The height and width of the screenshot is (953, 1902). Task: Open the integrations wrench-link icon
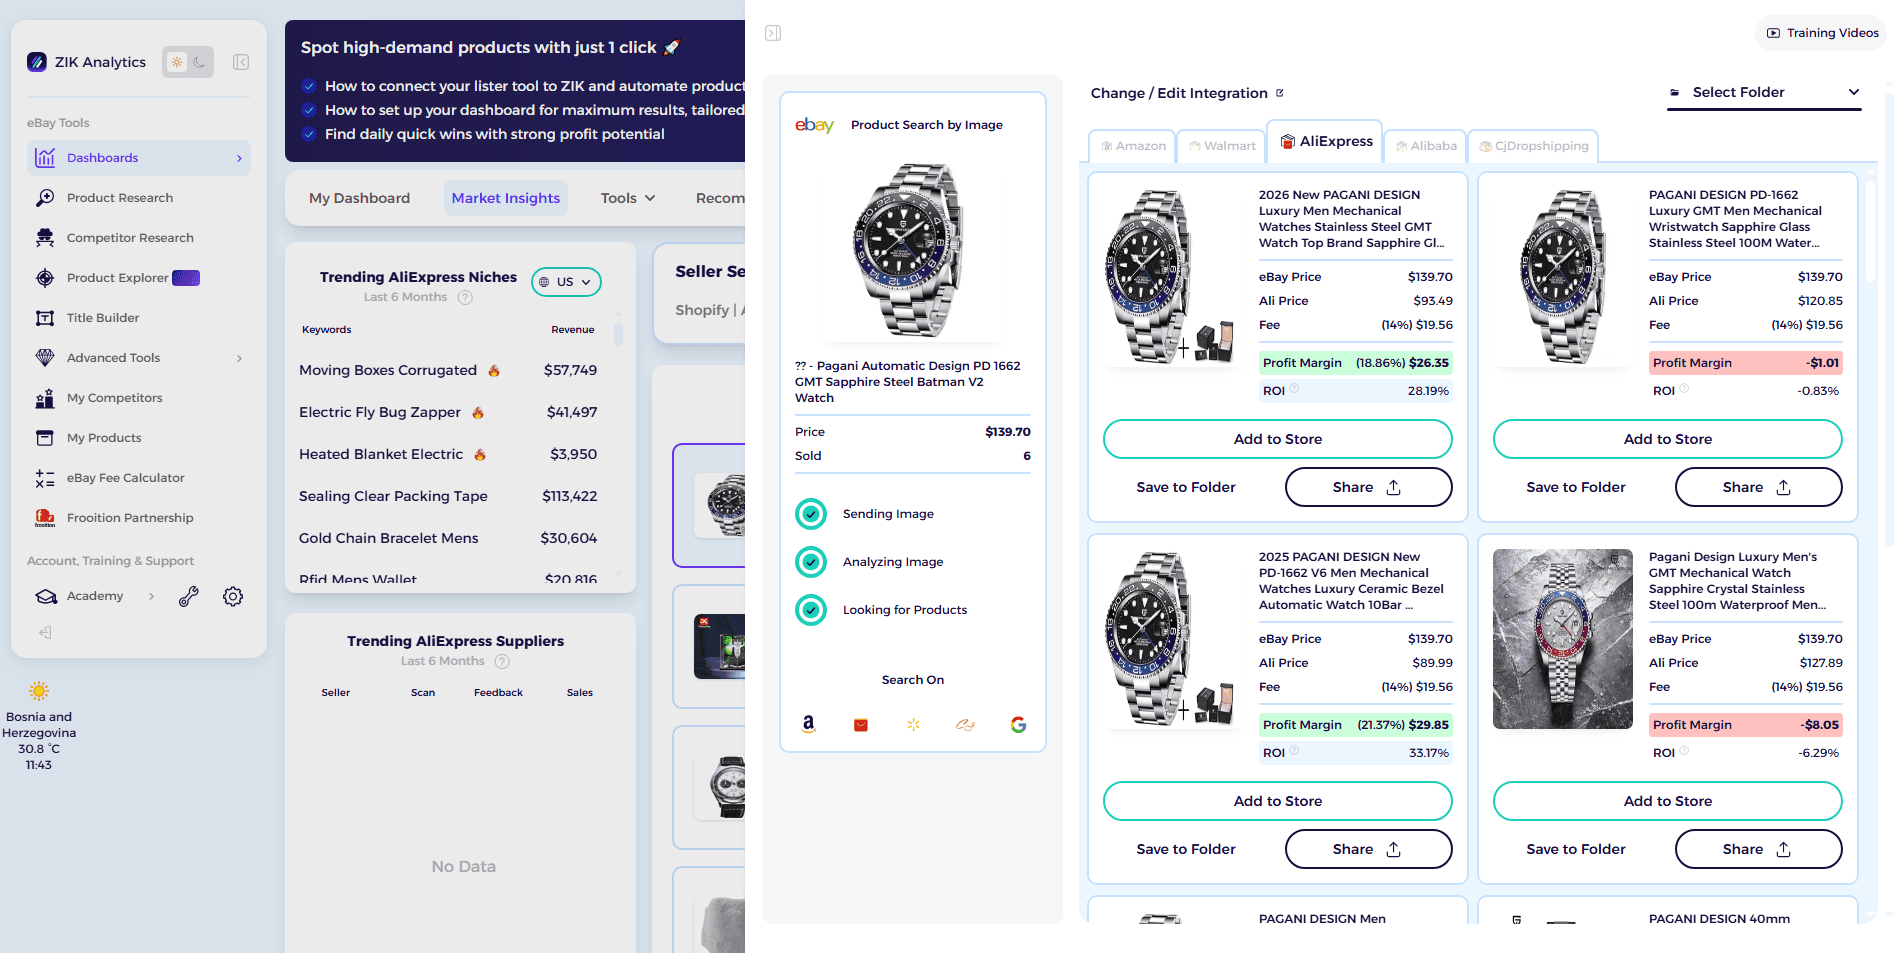pos(189,597)
